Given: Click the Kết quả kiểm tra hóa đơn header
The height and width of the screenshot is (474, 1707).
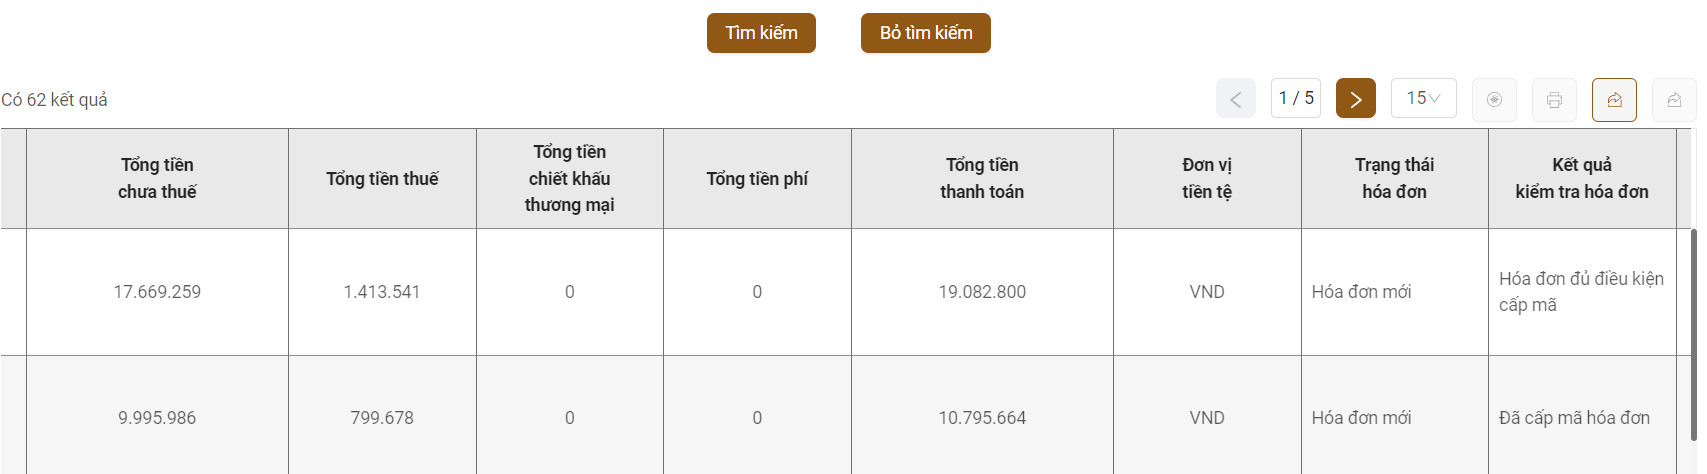Looking at the screenshot, I should (x=1582, y=178).
